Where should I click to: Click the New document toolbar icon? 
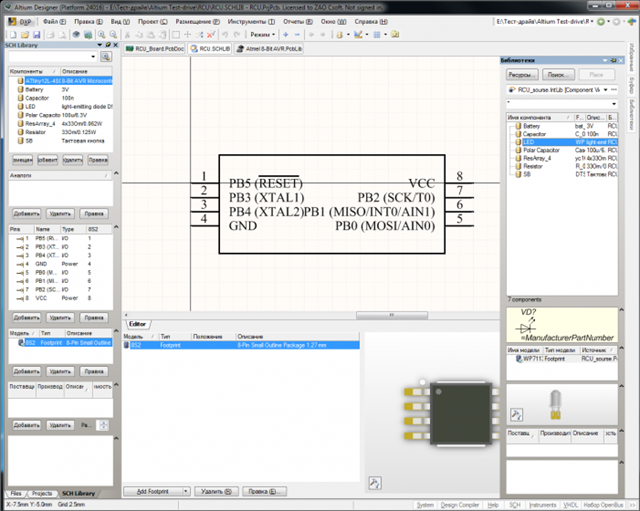pos(13,35)
